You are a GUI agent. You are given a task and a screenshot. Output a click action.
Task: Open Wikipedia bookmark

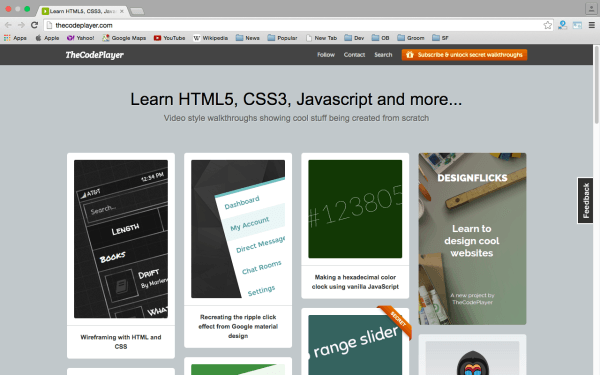pyautogui.click(x=210, y=38)
